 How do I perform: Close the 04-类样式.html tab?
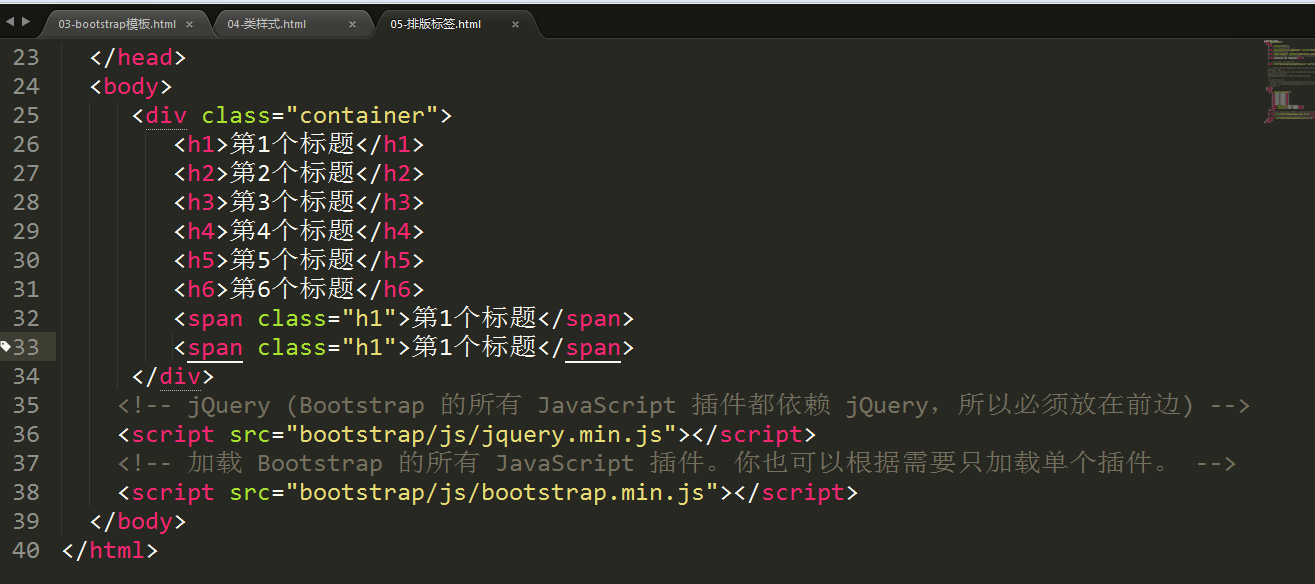point(352,24)
